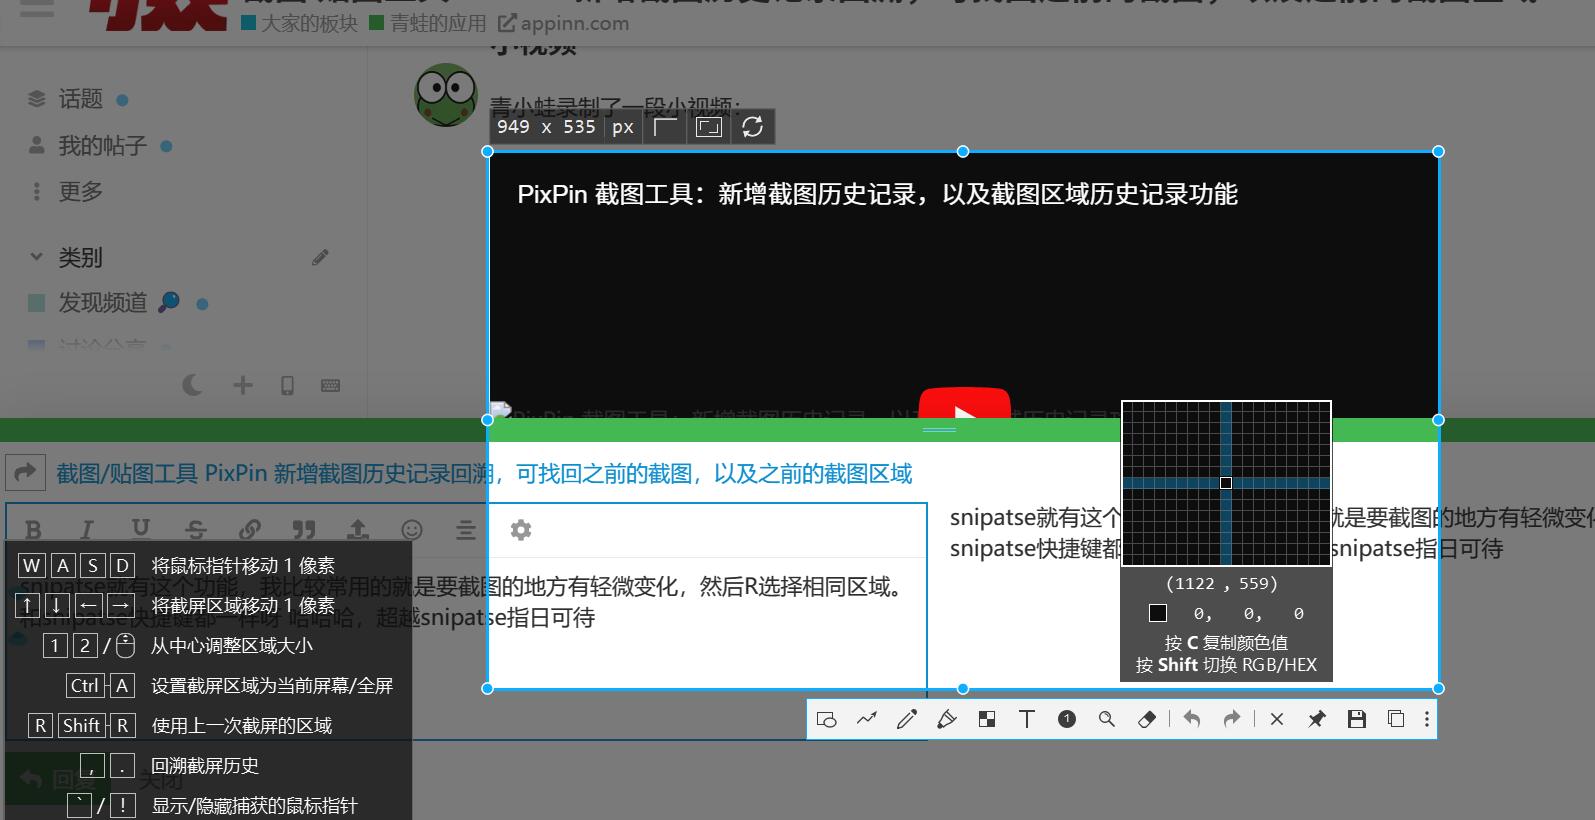The image size is (1595, 820).
Task: Pin the screenshot to screen
Action: click(x=1317, y=719)
